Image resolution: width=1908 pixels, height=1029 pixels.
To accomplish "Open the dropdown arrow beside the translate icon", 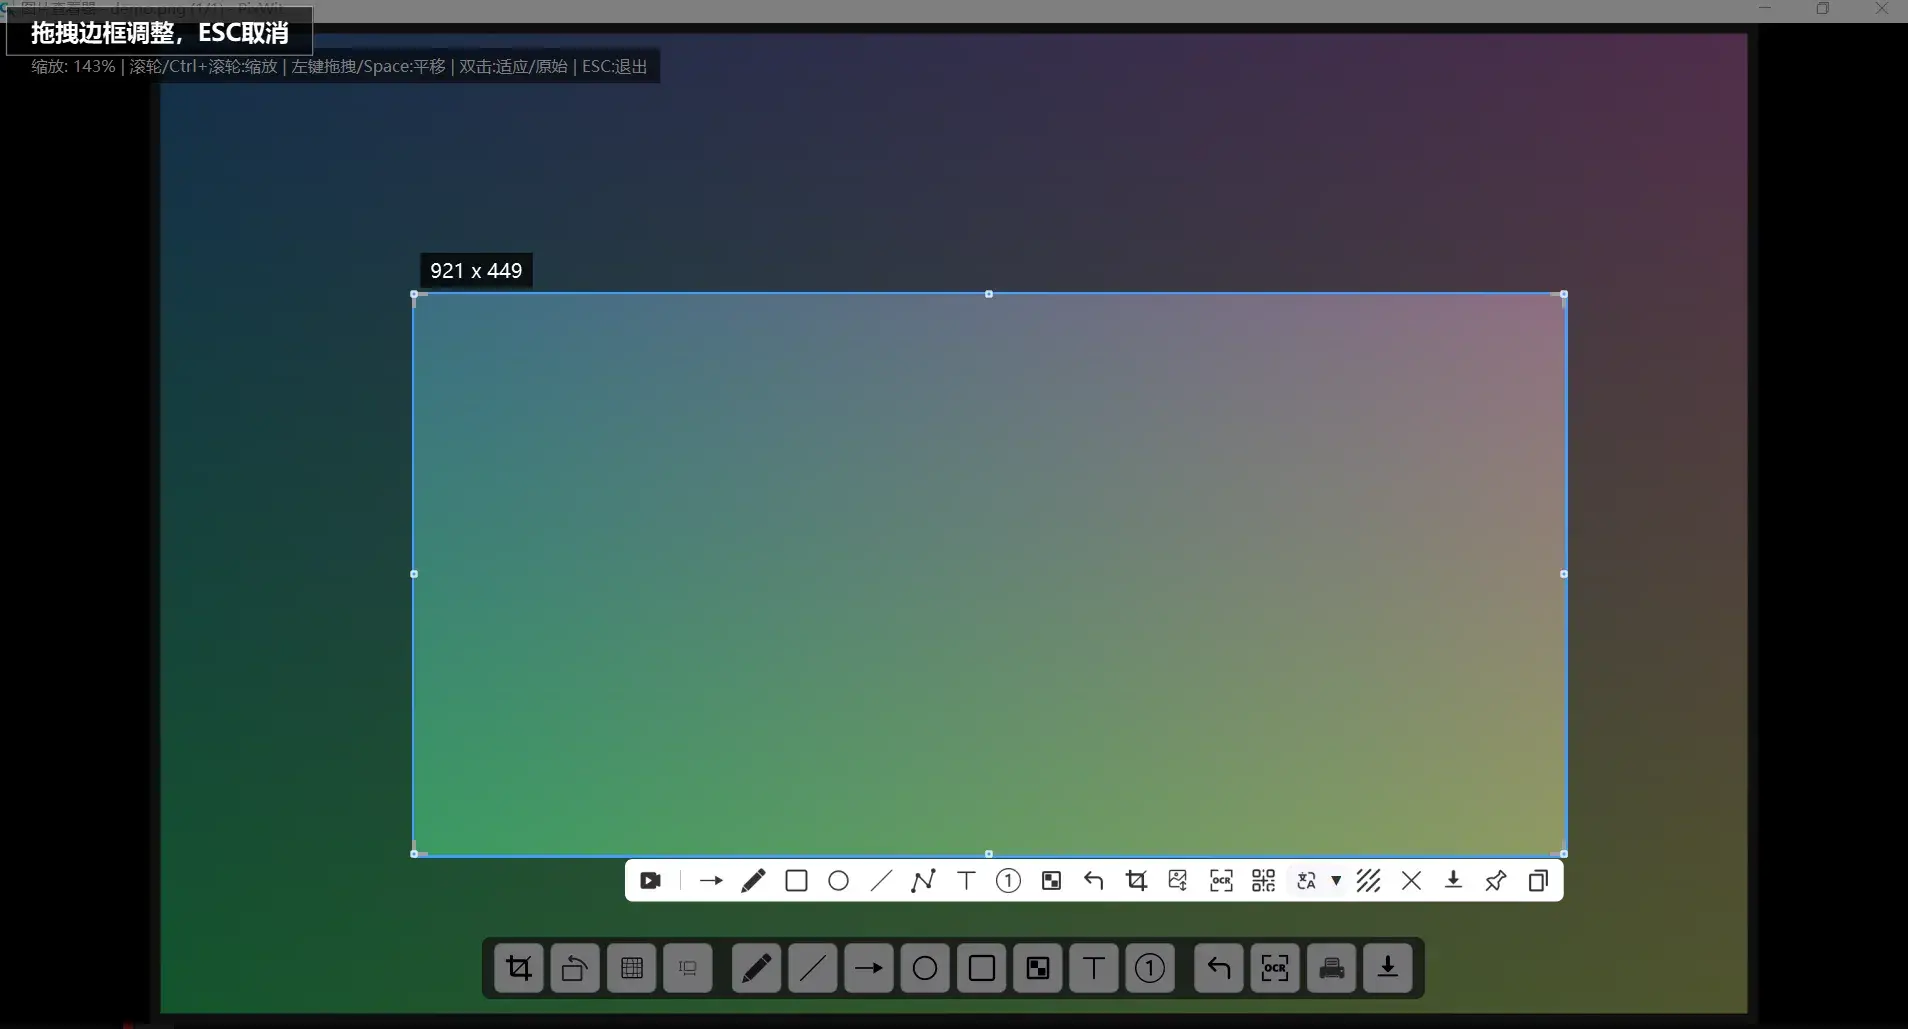I will coord(1336,881).
